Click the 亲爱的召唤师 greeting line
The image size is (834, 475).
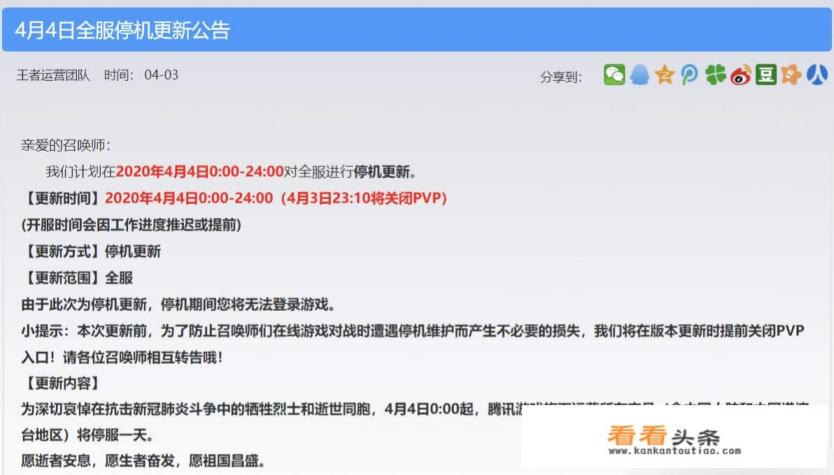65,145
